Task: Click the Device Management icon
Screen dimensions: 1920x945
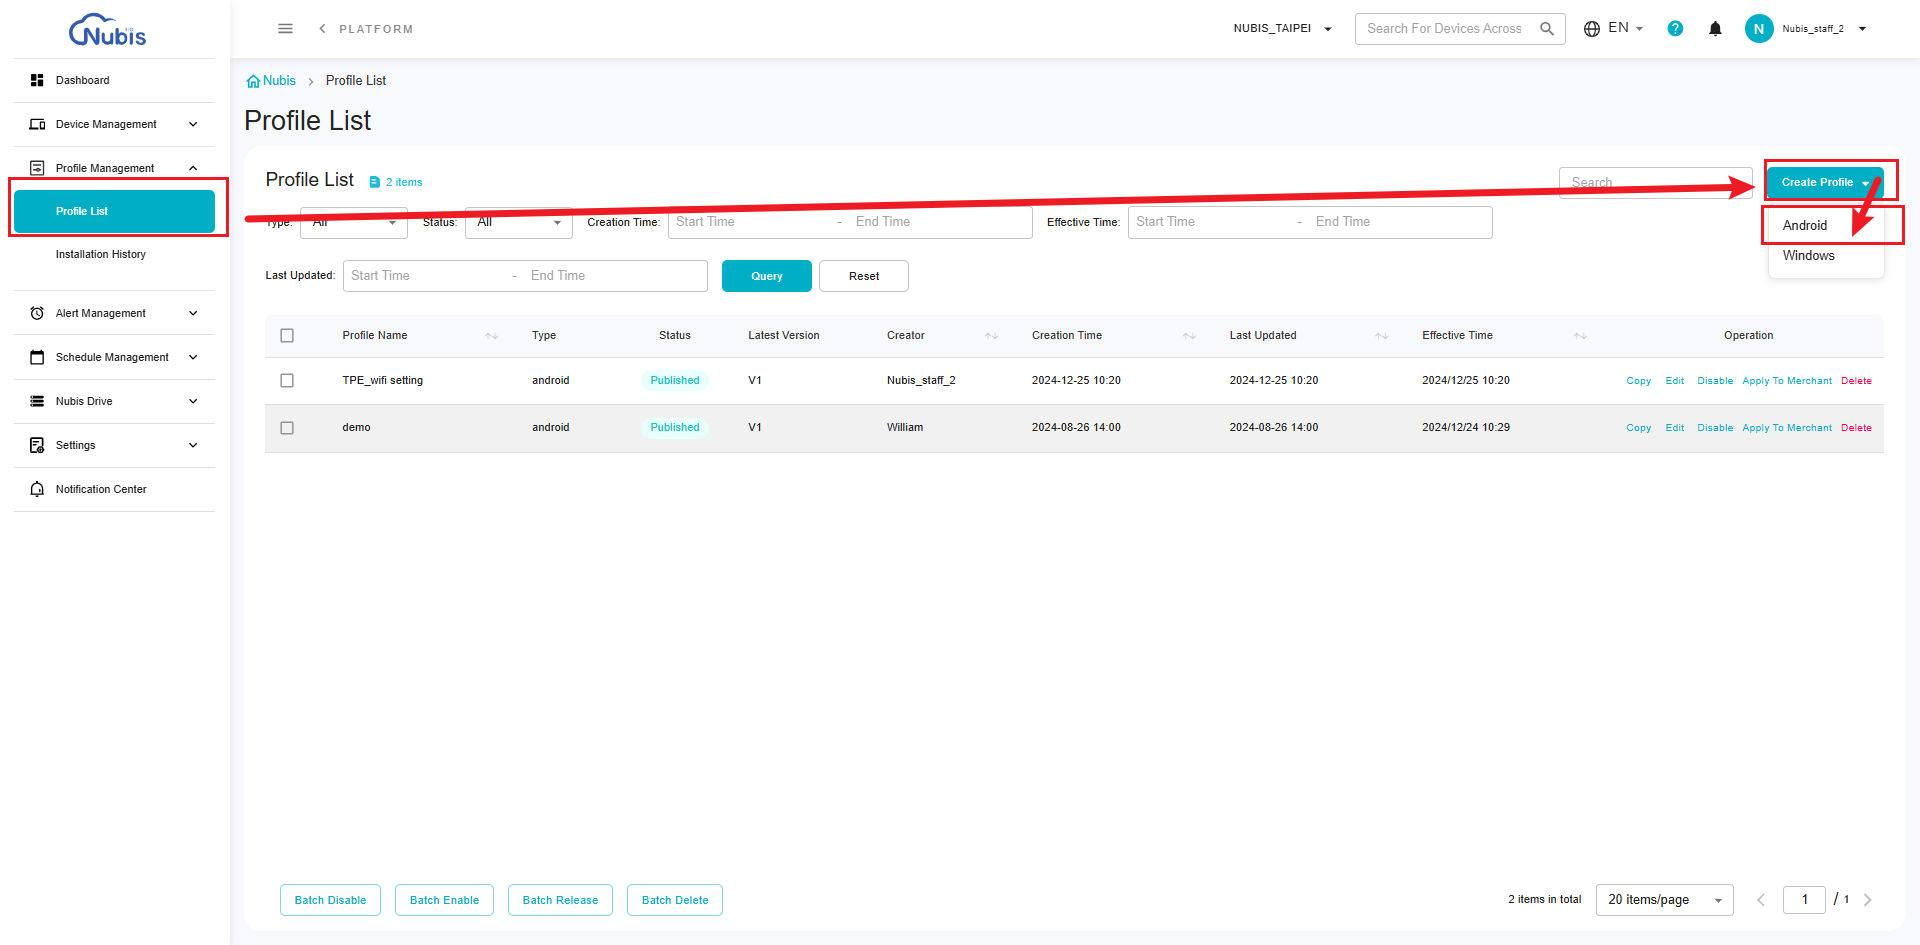Action: pos(37,124)
